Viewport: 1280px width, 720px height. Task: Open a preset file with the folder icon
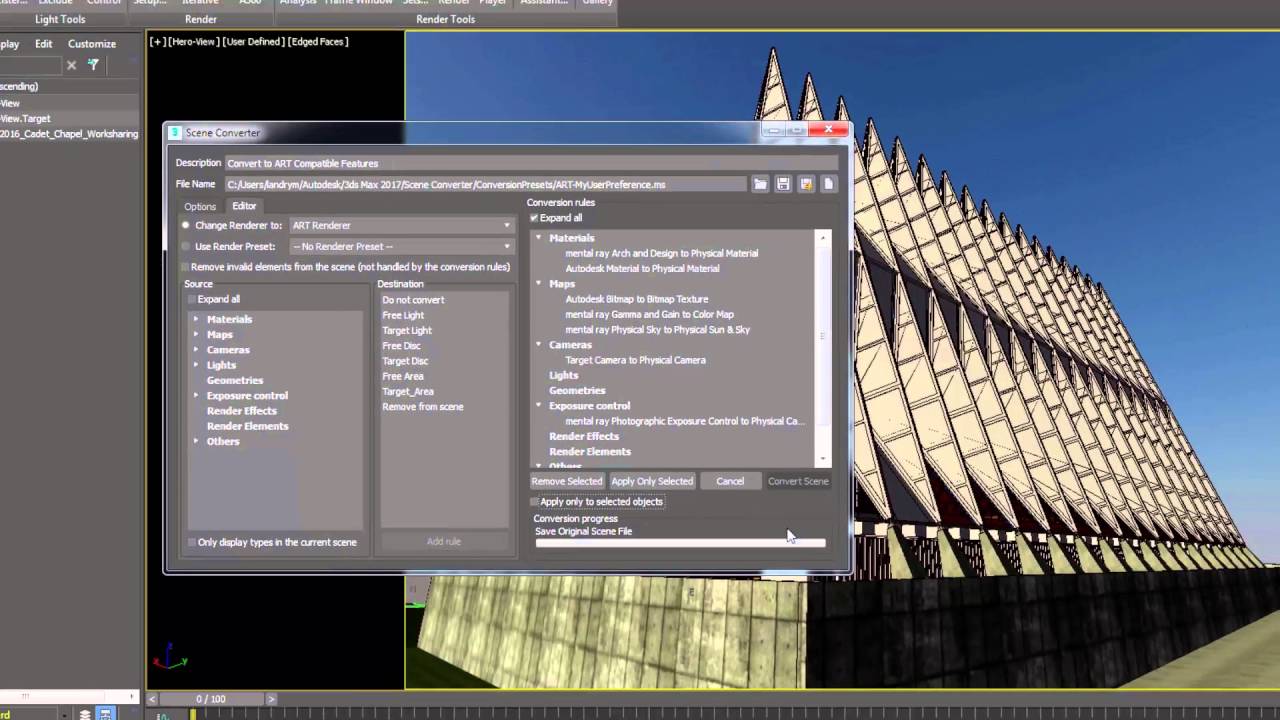[x=760, y=184]
